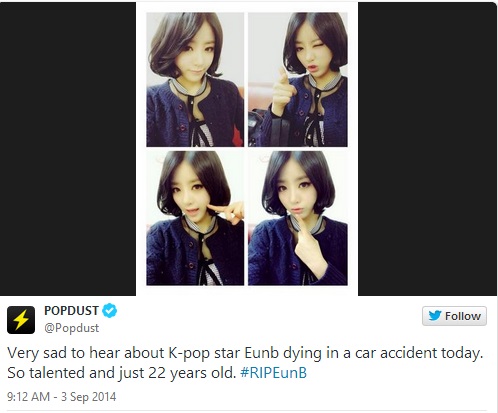498x413 pixels.
Task: Click the word 'Follow' on the button
Action: pos(463,316)
